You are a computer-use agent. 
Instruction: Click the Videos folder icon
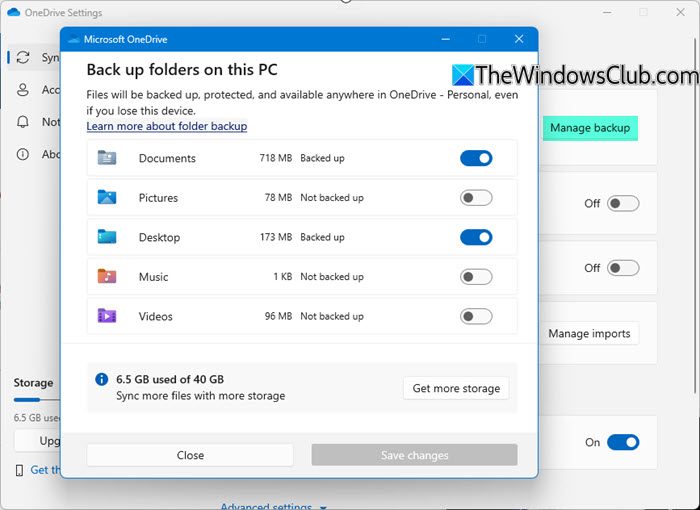[x=107, y=316]
